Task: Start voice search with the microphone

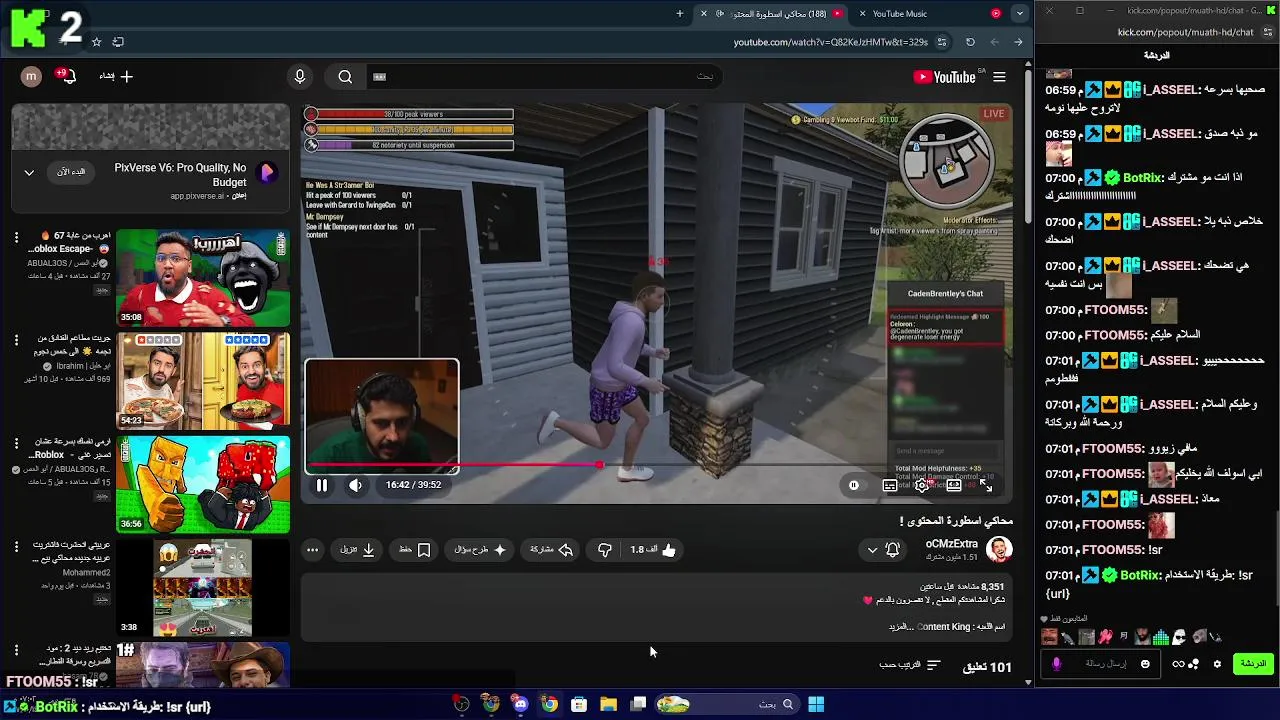Action: click(300, 77)
